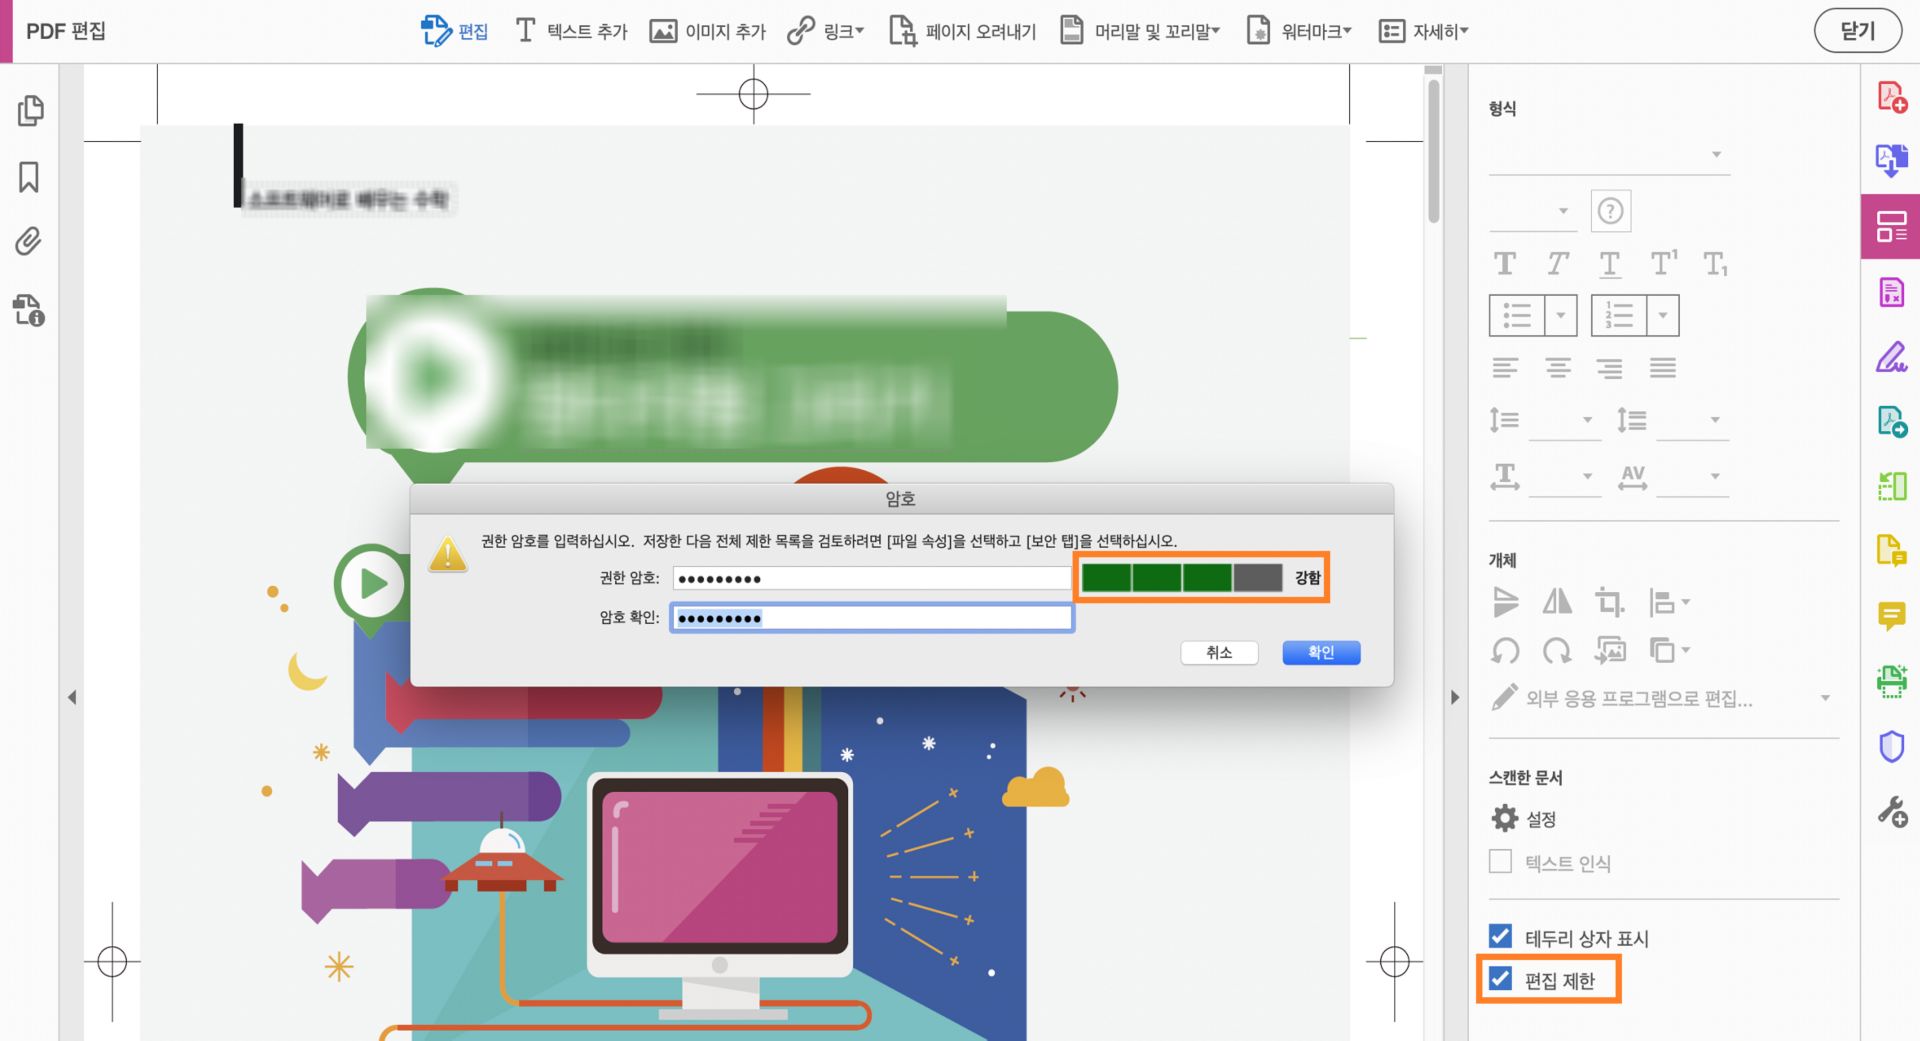Open the 자세히 menu

click(x=1423, y=31)
